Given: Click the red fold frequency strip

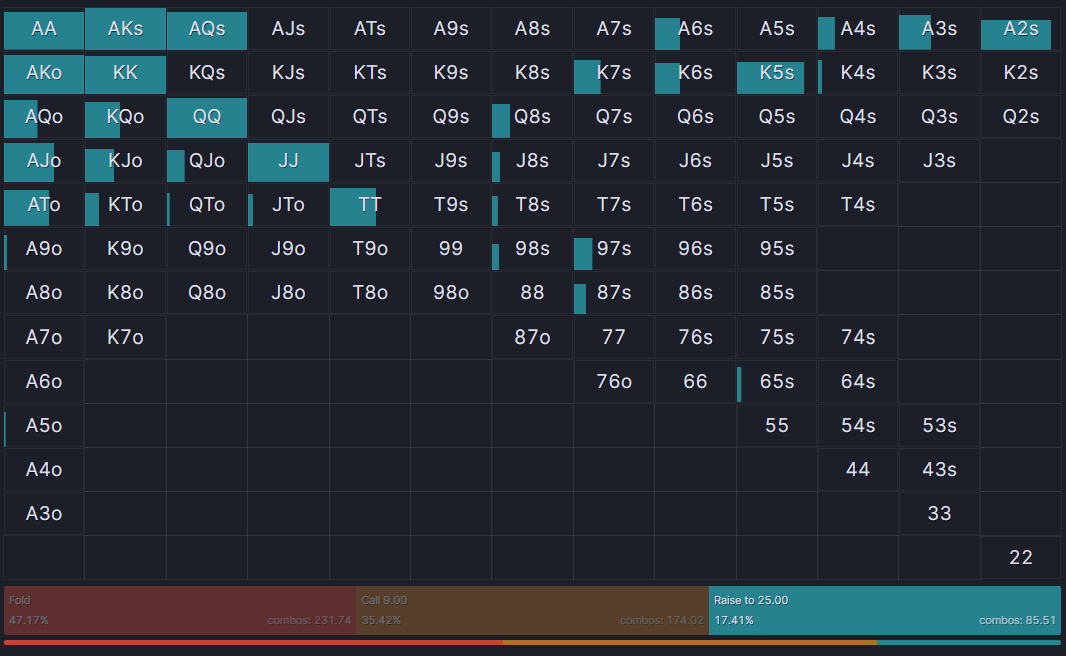Looking at the screenshot, I should pyautogui.click(x=253, y=642).
